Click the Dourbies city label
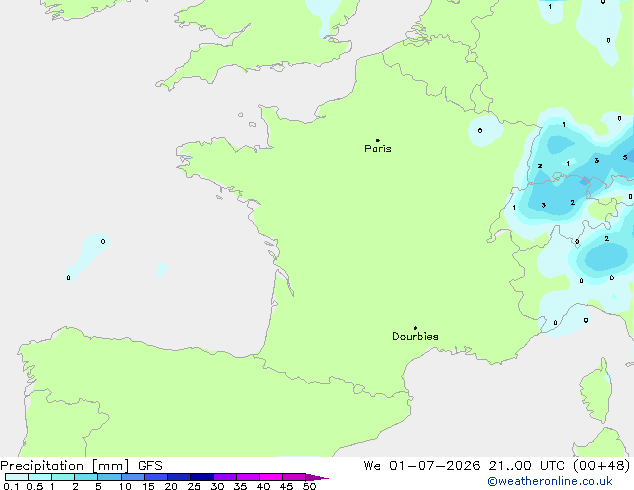 (x=415, y=336)
